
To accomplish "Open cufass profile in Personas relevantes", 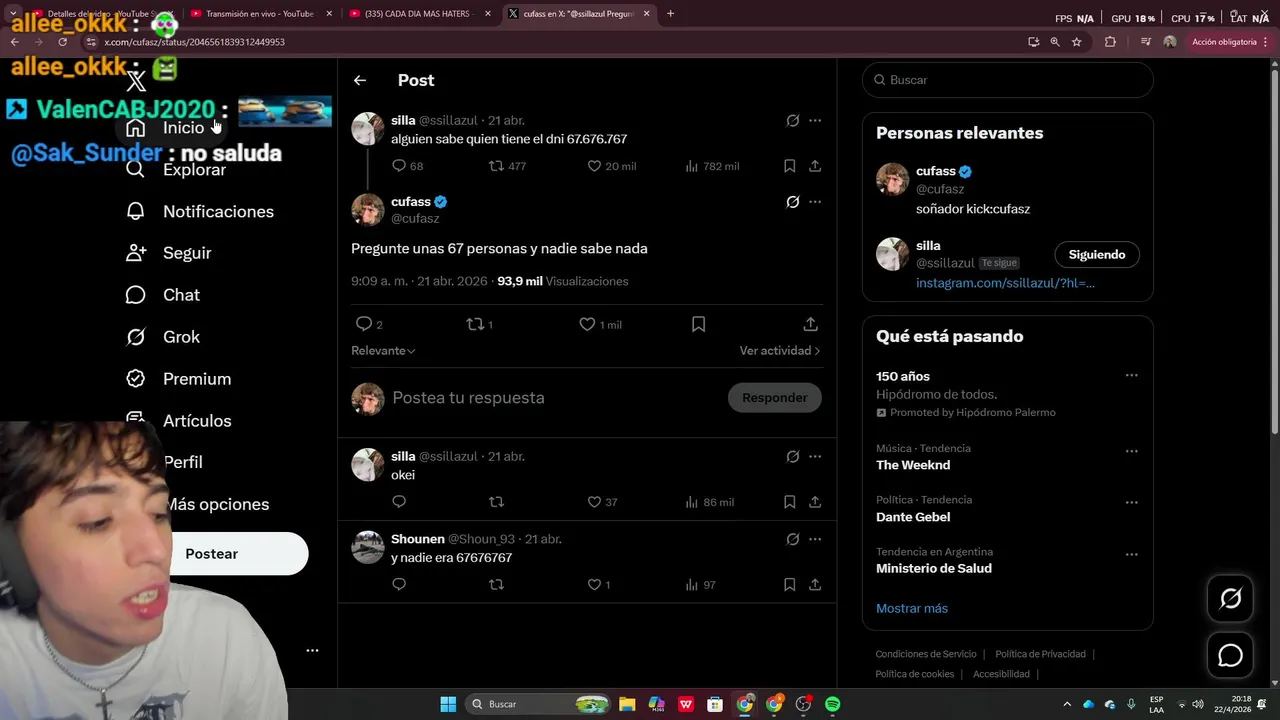I will [936, 172].
